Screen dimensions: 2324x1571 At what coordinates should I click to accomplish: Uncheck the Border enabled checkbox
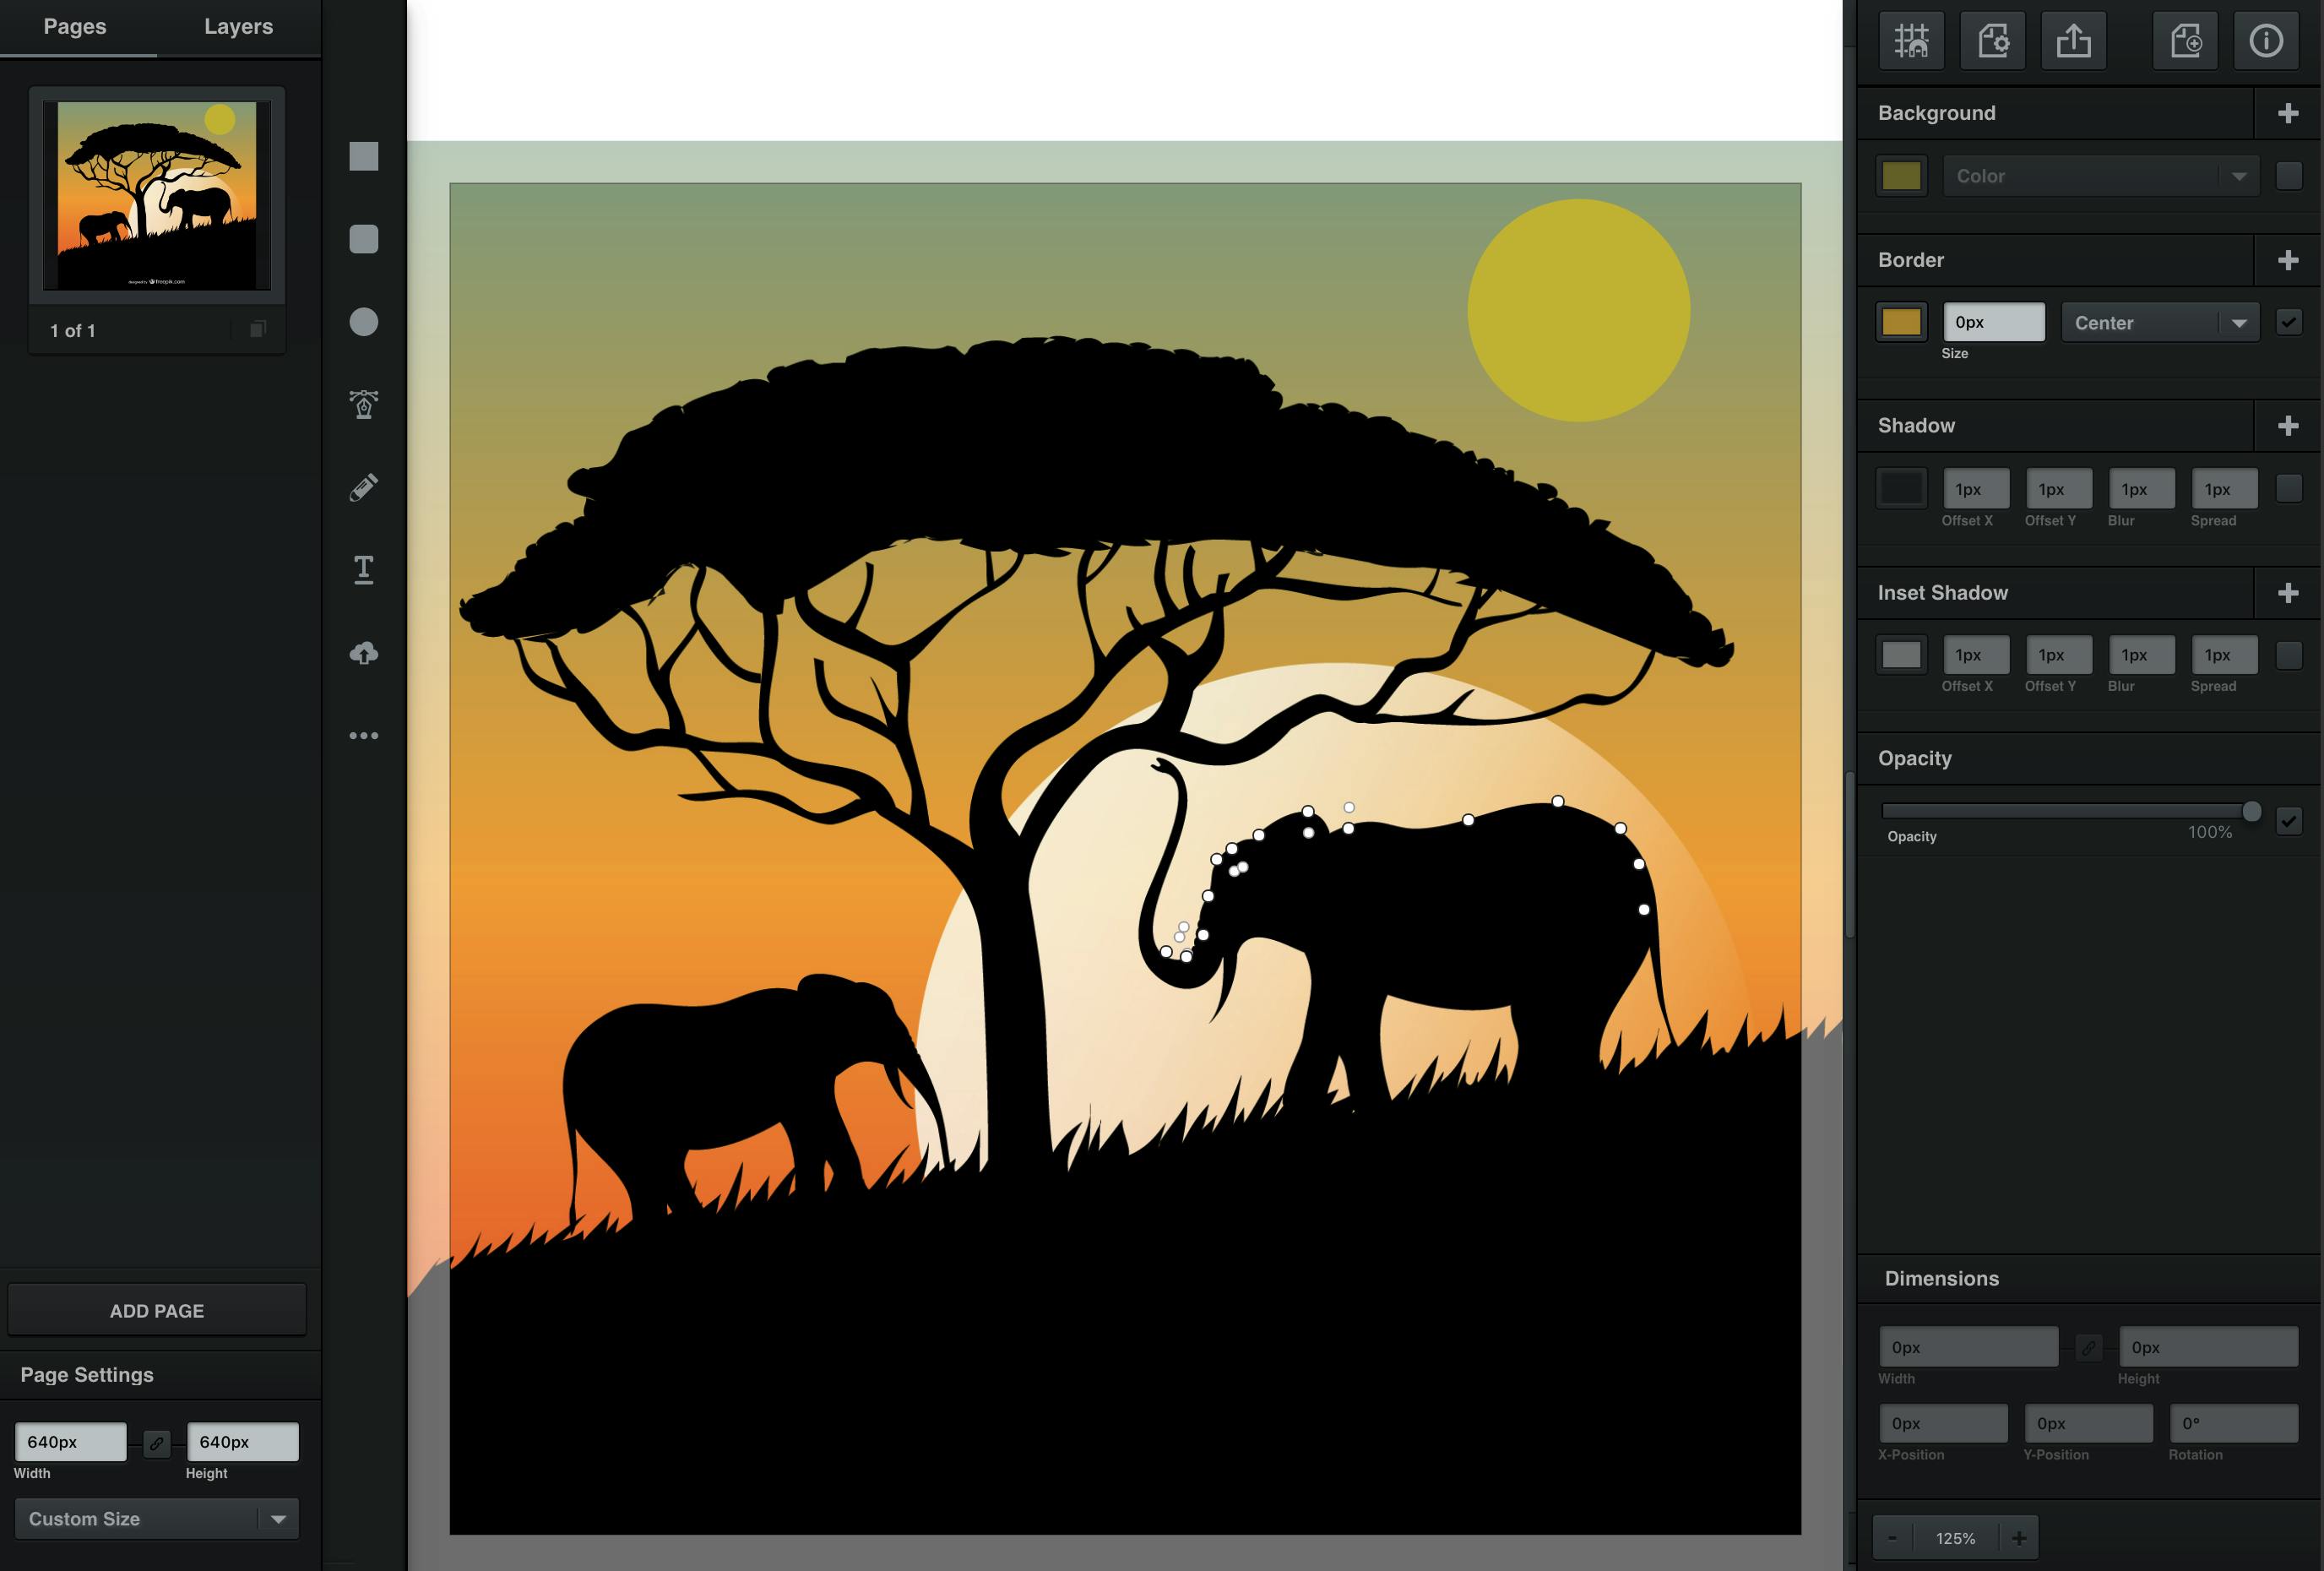click(2288, 322)
